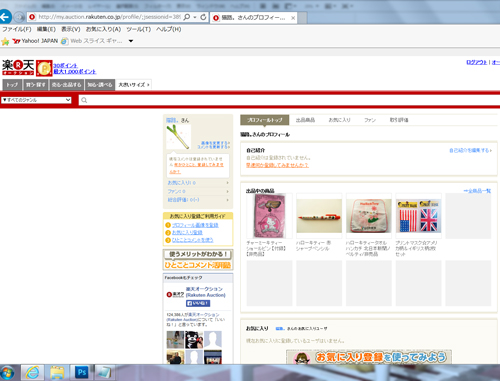The width and height of the screenshot is (500, 381).
Task: Open the ひとことコメントを使う guide link
Action: click(x=192, y=240)
